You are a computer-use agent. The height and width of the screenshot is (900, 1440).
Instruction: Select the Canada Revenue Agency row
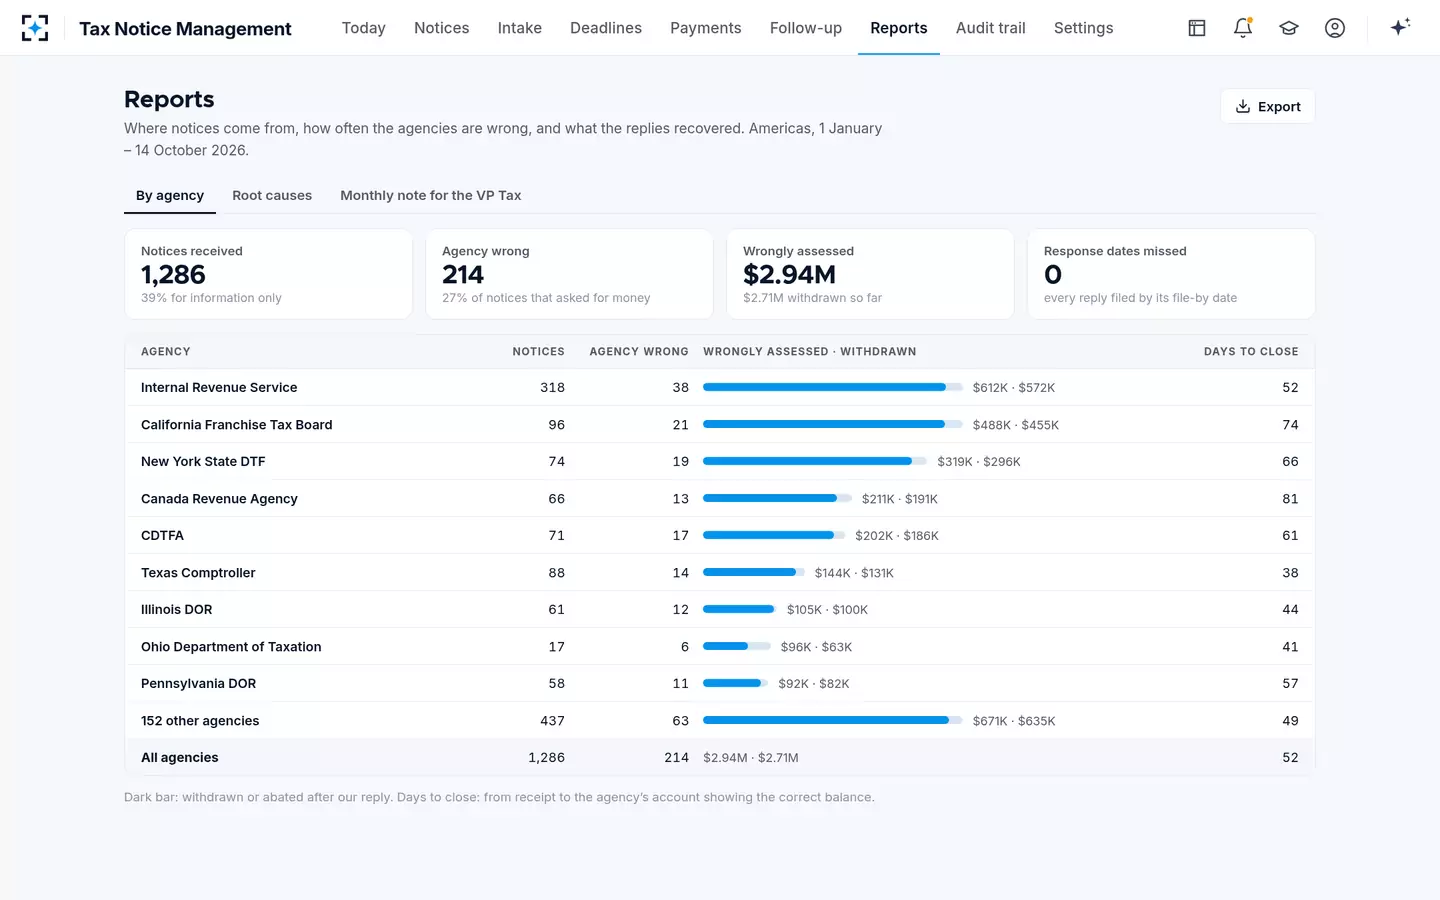tap(720, 499)
